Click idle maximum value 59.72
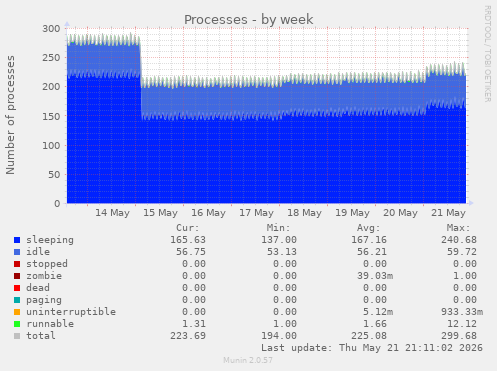The height and width of the screenshot is (371, 497). coord(462,252)
